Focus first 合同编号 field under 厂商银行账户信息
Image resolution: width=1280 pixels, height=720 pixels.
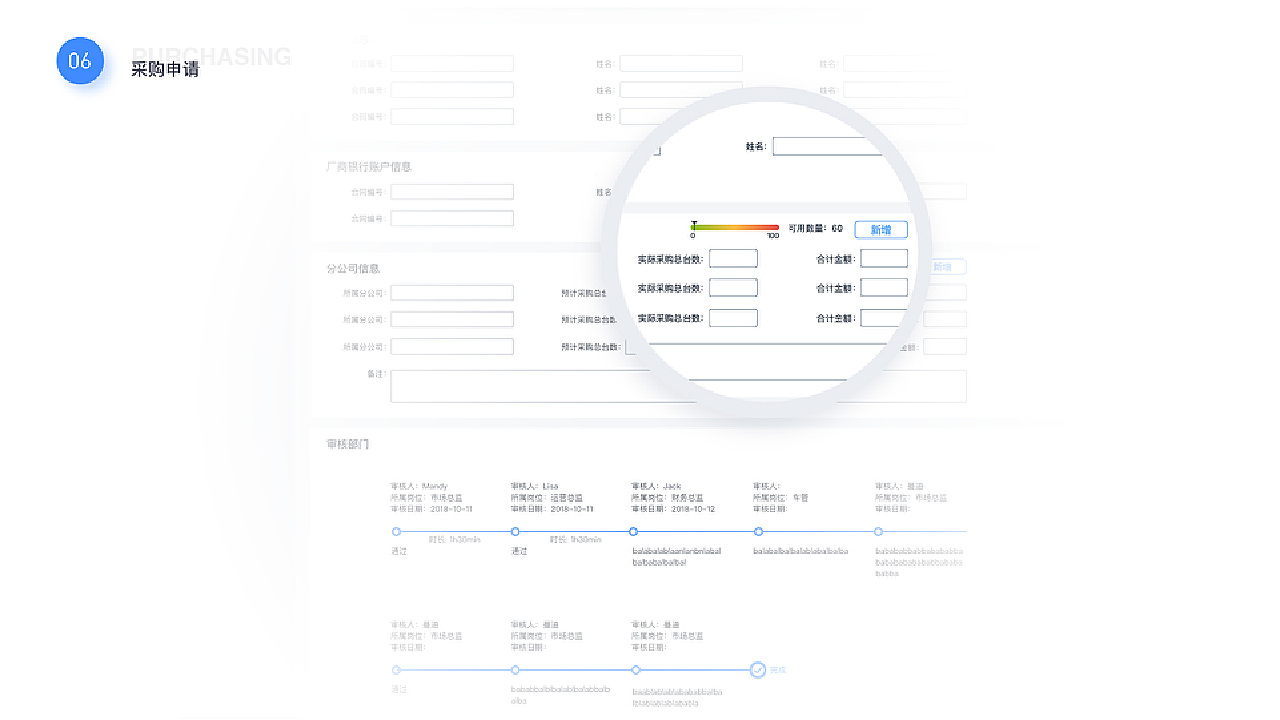click(x=452, y=192)
